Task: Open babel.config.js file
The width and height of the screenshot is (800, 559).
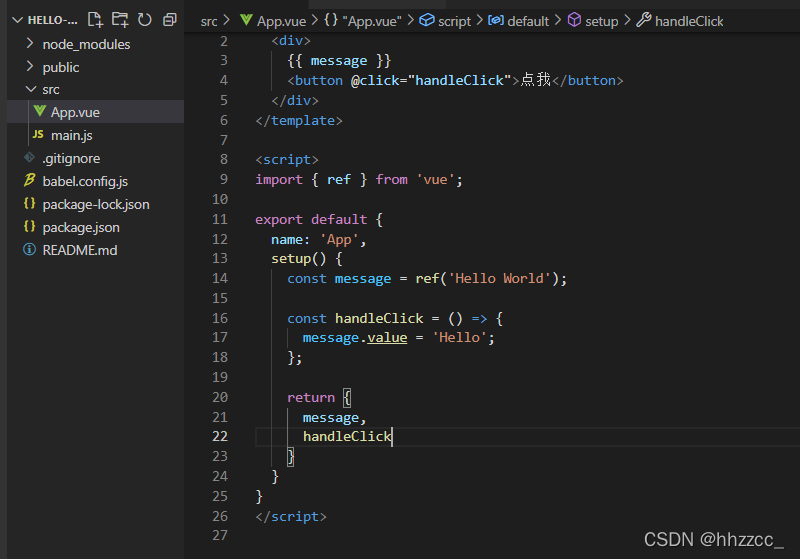Action: click(x=95, y=181)
